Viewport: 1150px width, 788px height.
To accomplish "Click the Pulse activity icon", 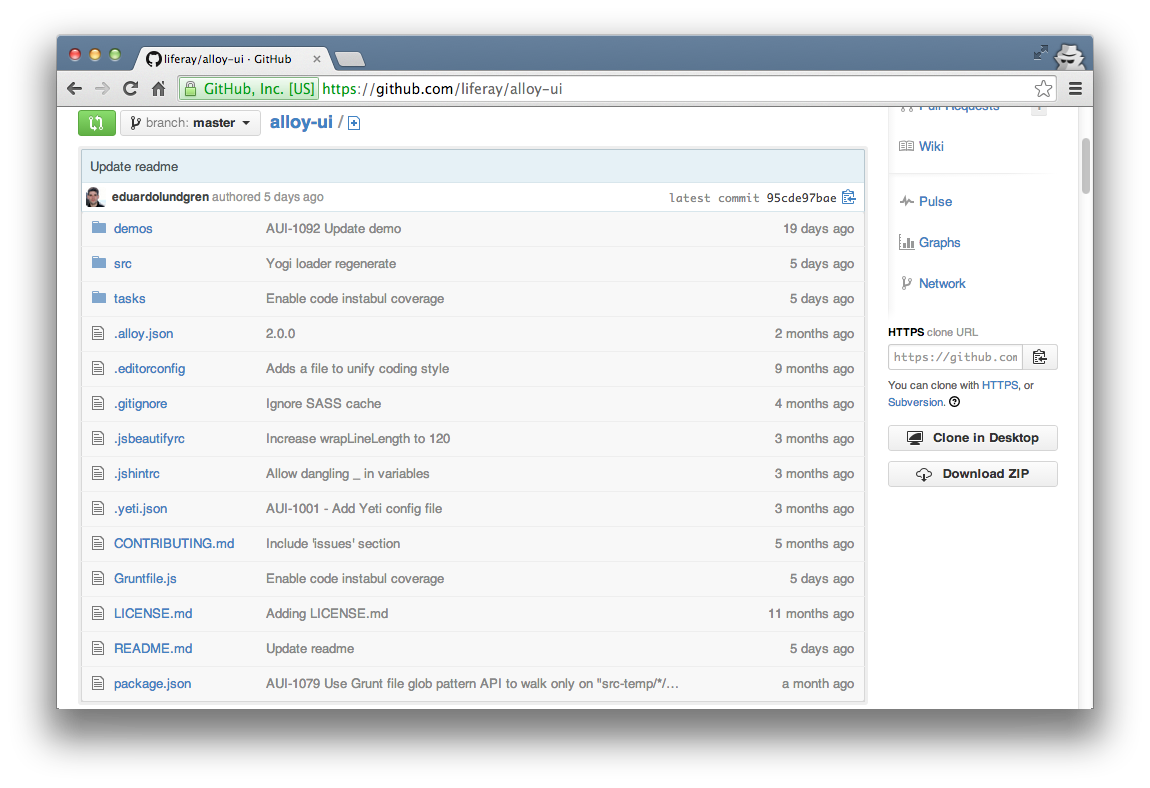I will tap(907, 201).
